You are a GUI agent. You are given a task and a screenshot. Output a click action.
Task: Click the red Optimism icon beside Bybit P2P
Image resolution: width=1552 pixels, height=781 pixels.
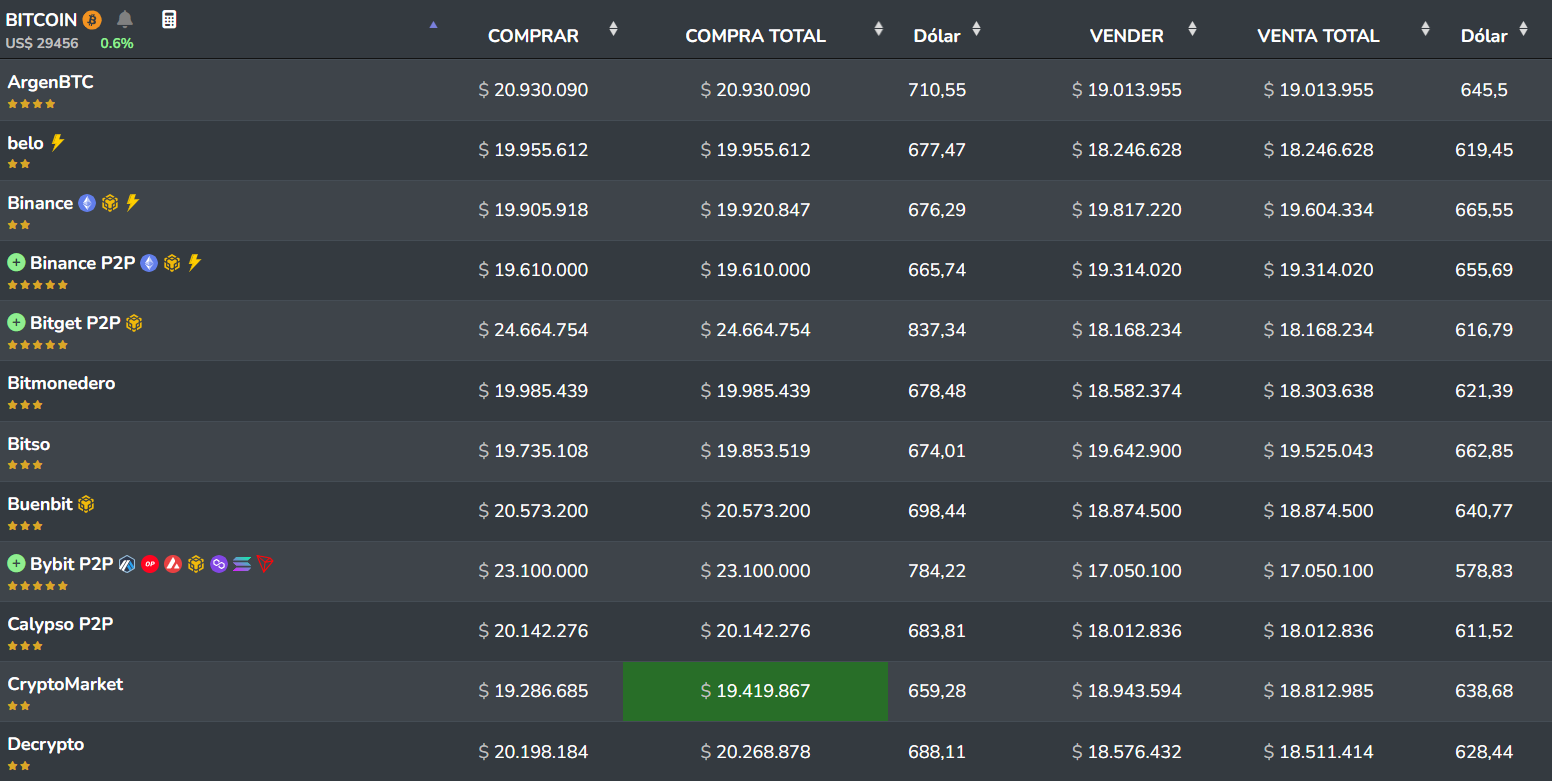150,564
